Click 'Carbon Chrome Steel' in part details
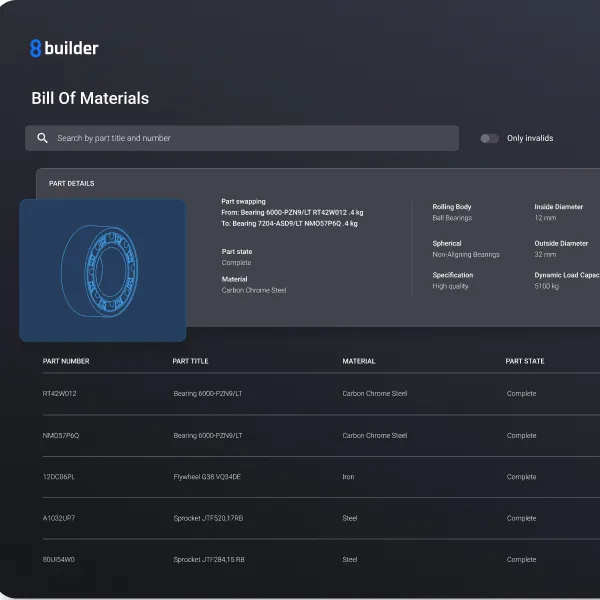This screenshot has height=600, width=600. [x=254, y=290]
